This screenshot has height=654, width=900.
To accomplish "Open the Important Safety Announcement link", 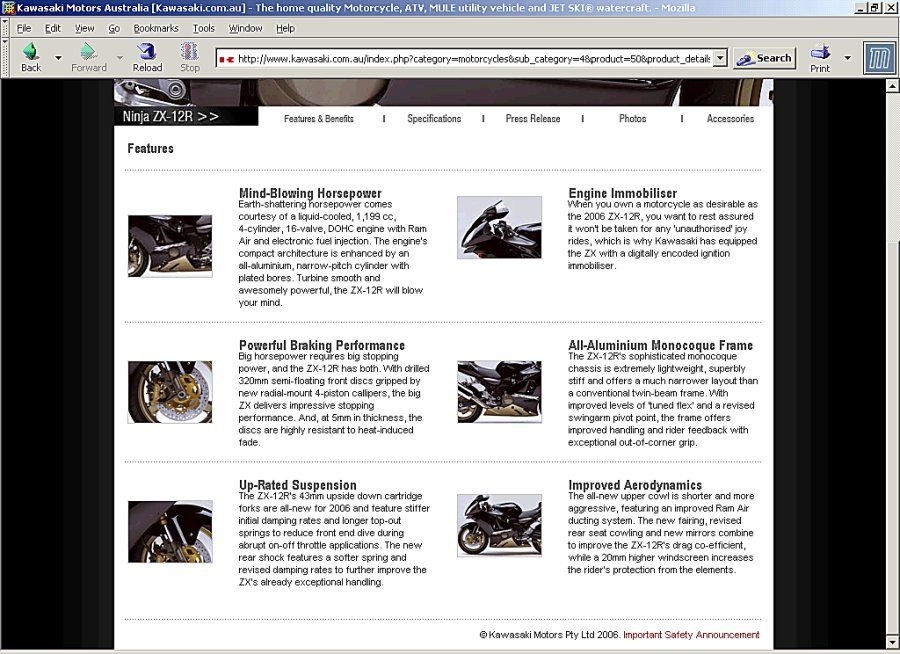I will pos(691,635).
